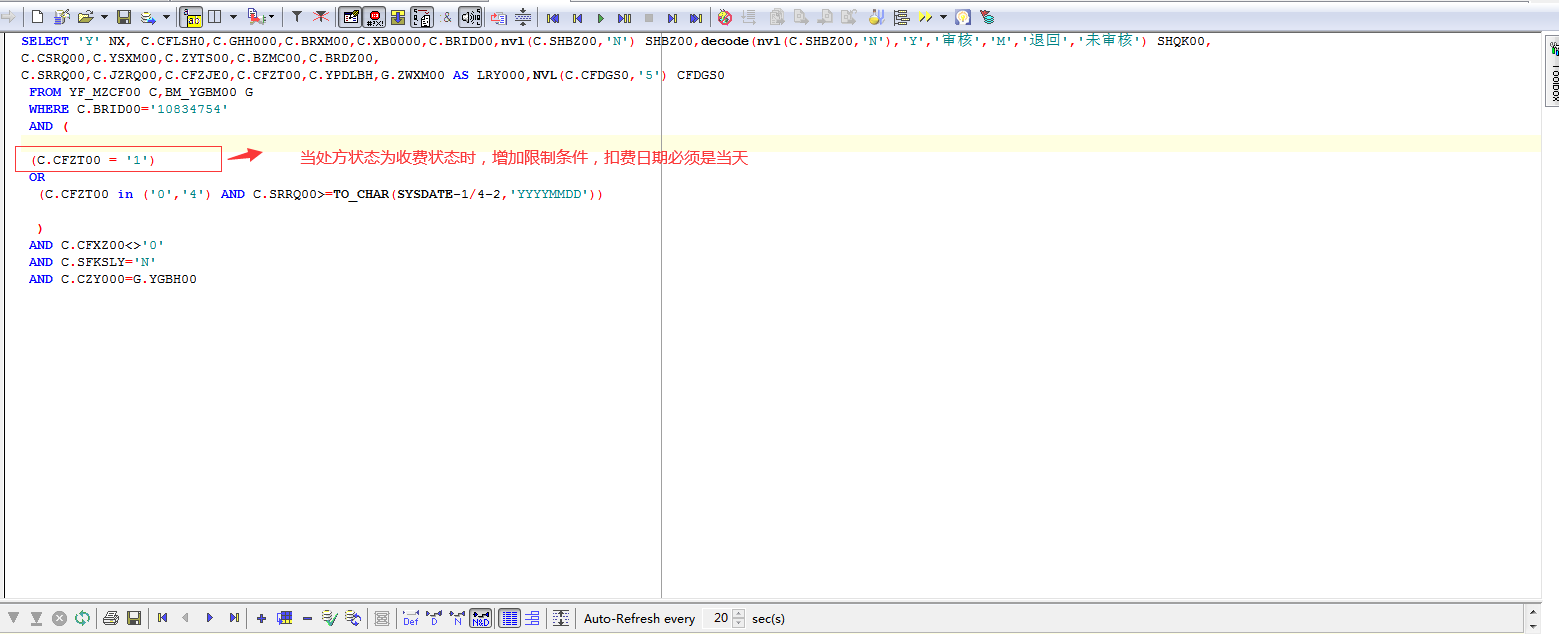The width and height of the screenshot is (1559, 636).
Task: Click the yellow double-arrow execute icon
Action: click(x=926, y=17)
